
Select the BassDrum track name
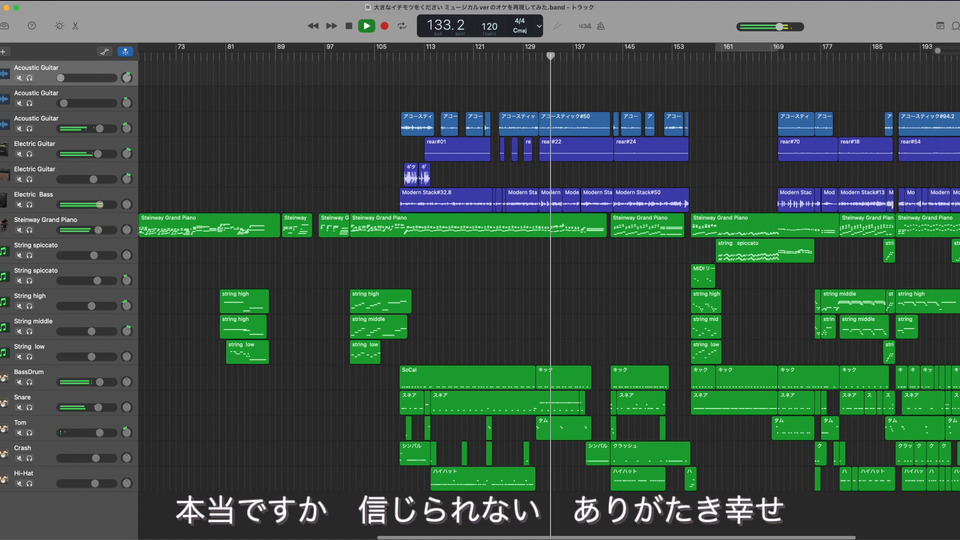[29, 372]
